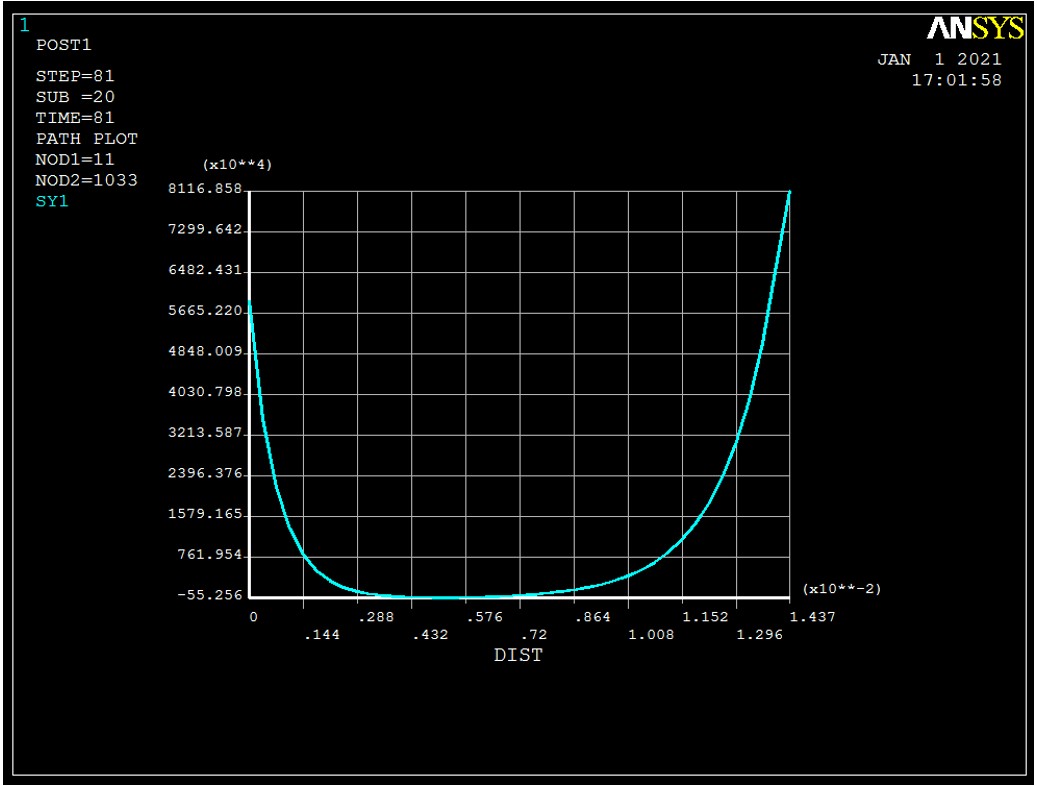Click the y-axis tick label 4030.798
The height and width of the screenshot is (786, 1037).
coord(208,393)
